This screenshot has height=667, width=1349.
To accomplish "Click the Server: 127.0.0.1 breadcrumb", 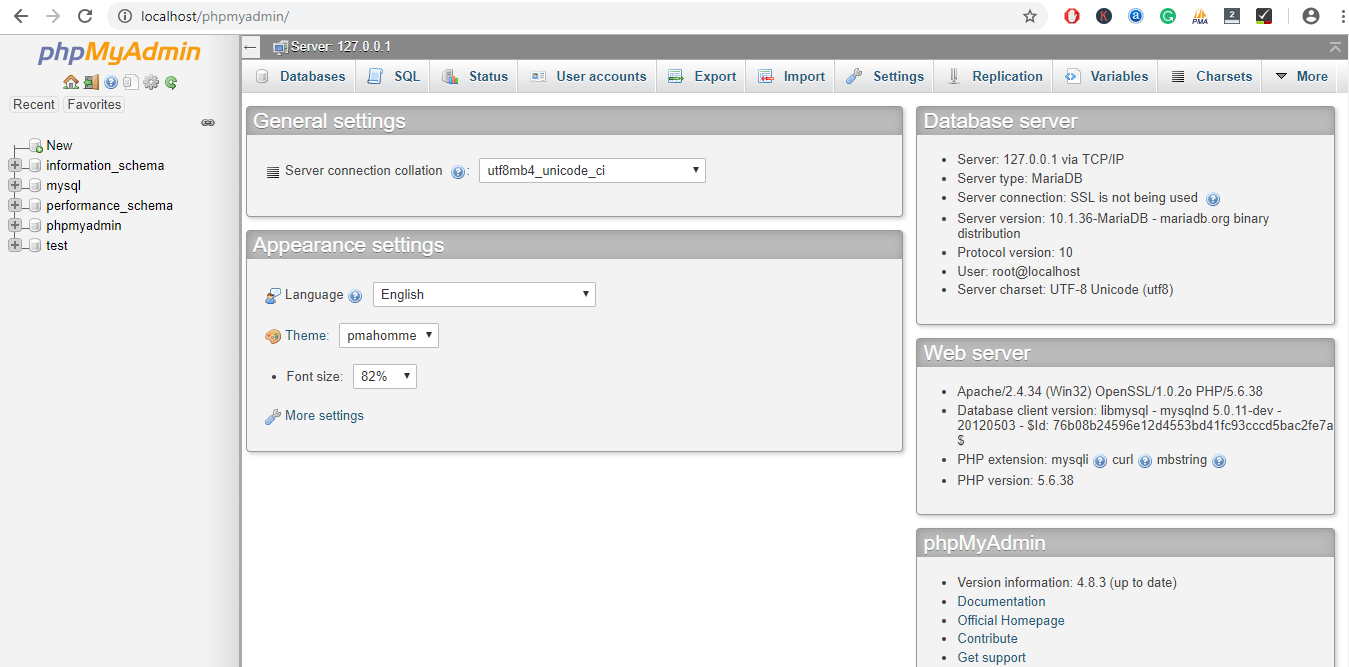I will coord(340,47).
